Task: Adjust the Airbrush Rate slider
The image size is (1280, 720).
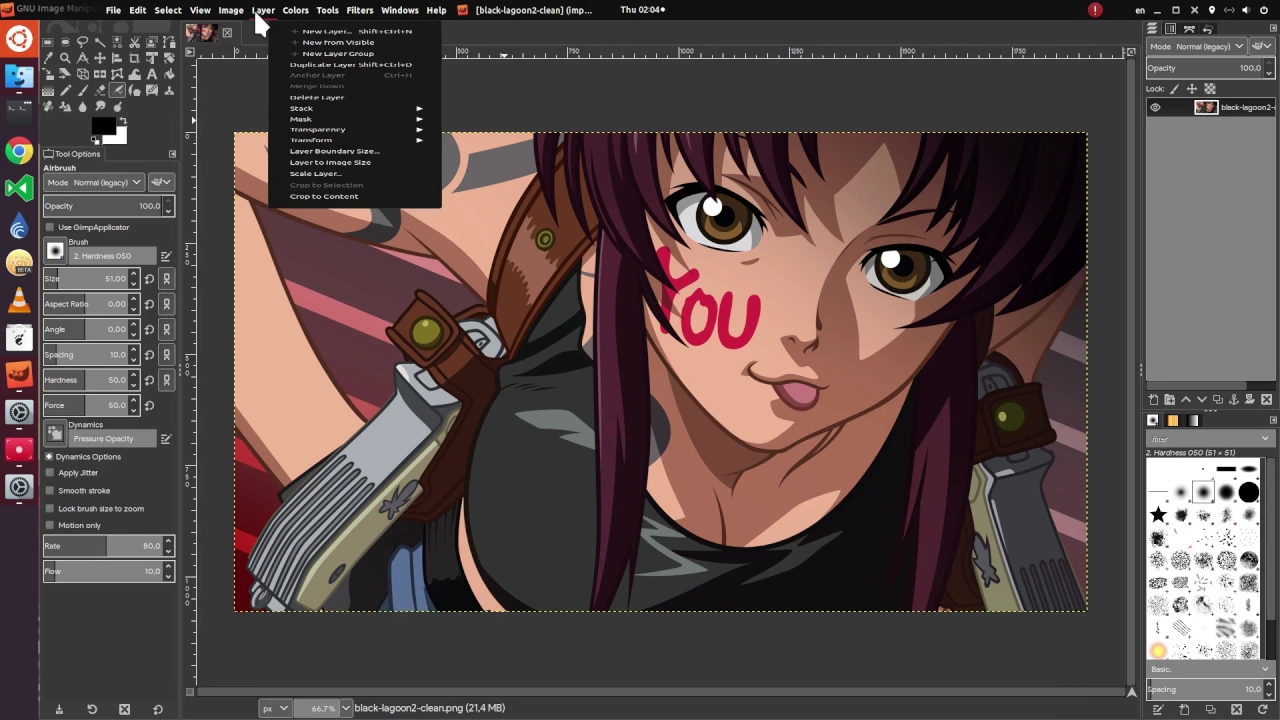Action: click(x=108, y=546)
